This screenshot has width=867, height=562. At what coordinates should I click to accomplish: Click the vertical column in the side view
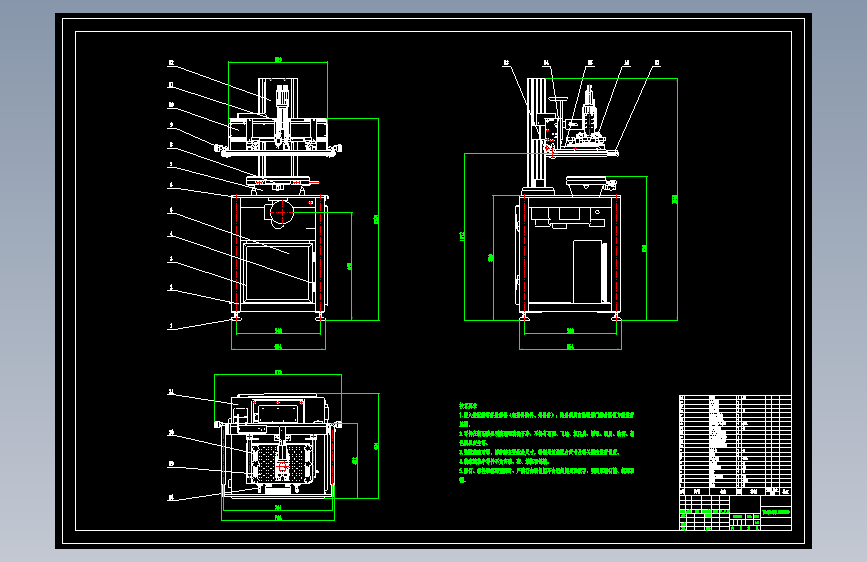pos(536,133)
